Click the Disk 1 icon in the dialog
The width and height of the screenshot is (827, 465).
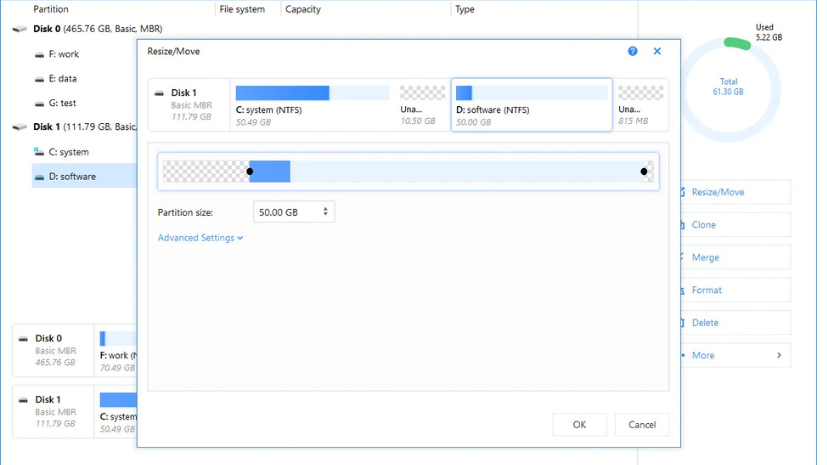click(x=160, y=94)
